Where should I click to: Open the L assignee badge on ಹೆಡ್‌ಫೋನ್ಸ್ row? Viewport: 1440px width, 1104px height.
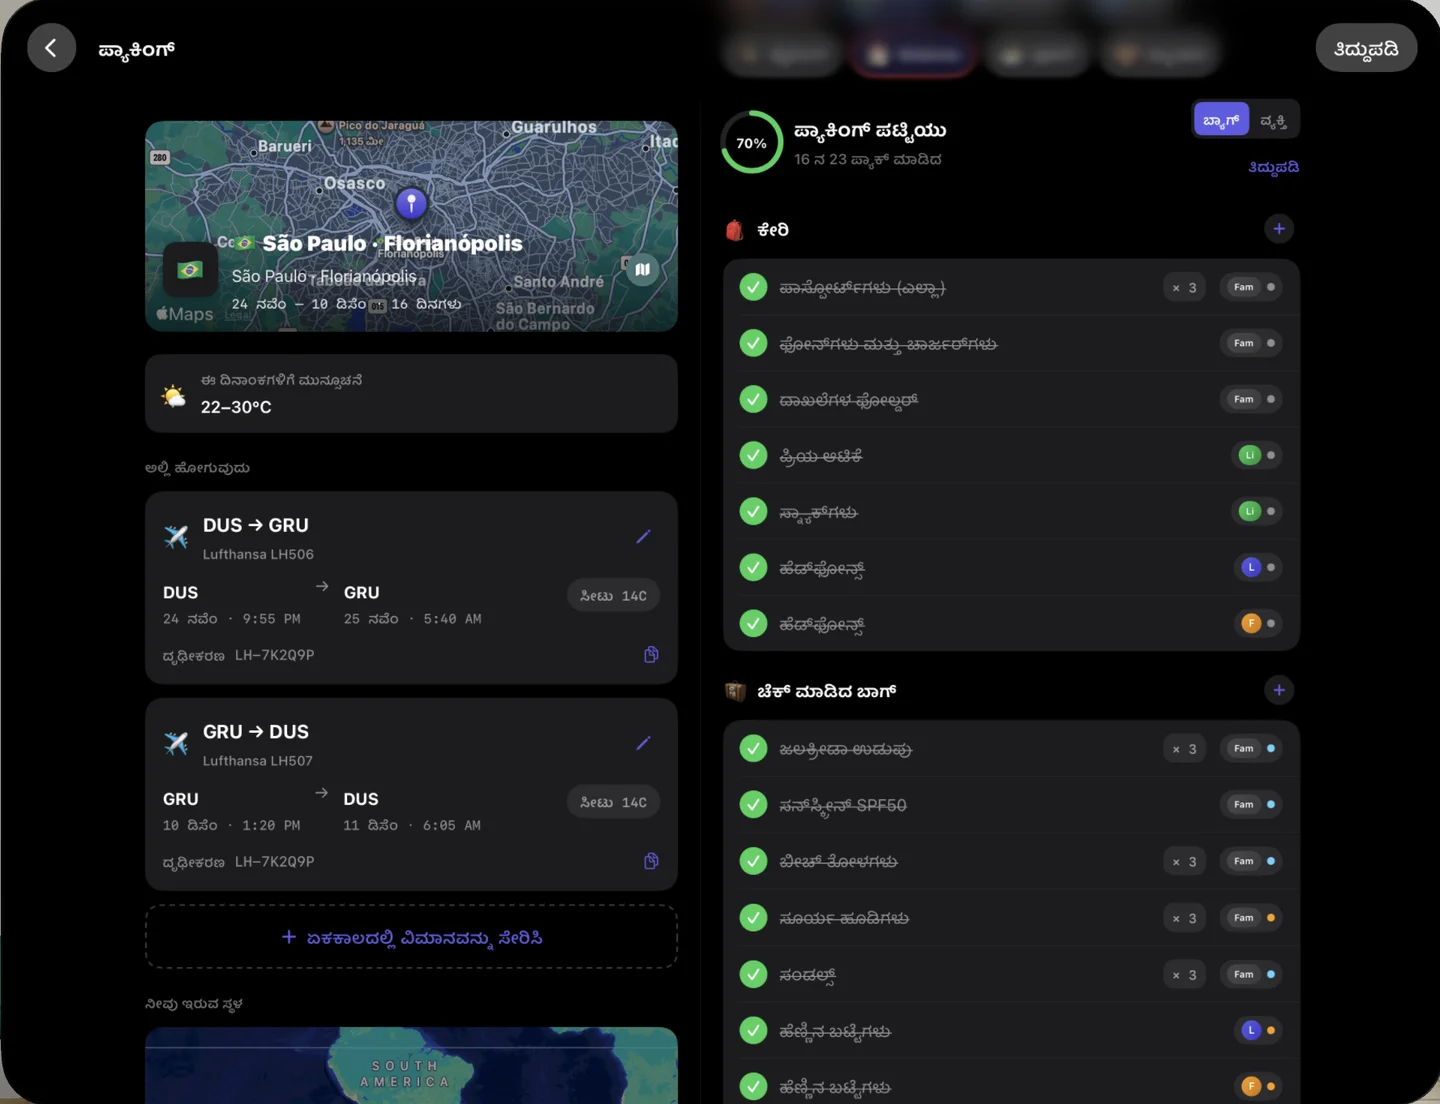tap(1256, 567)
